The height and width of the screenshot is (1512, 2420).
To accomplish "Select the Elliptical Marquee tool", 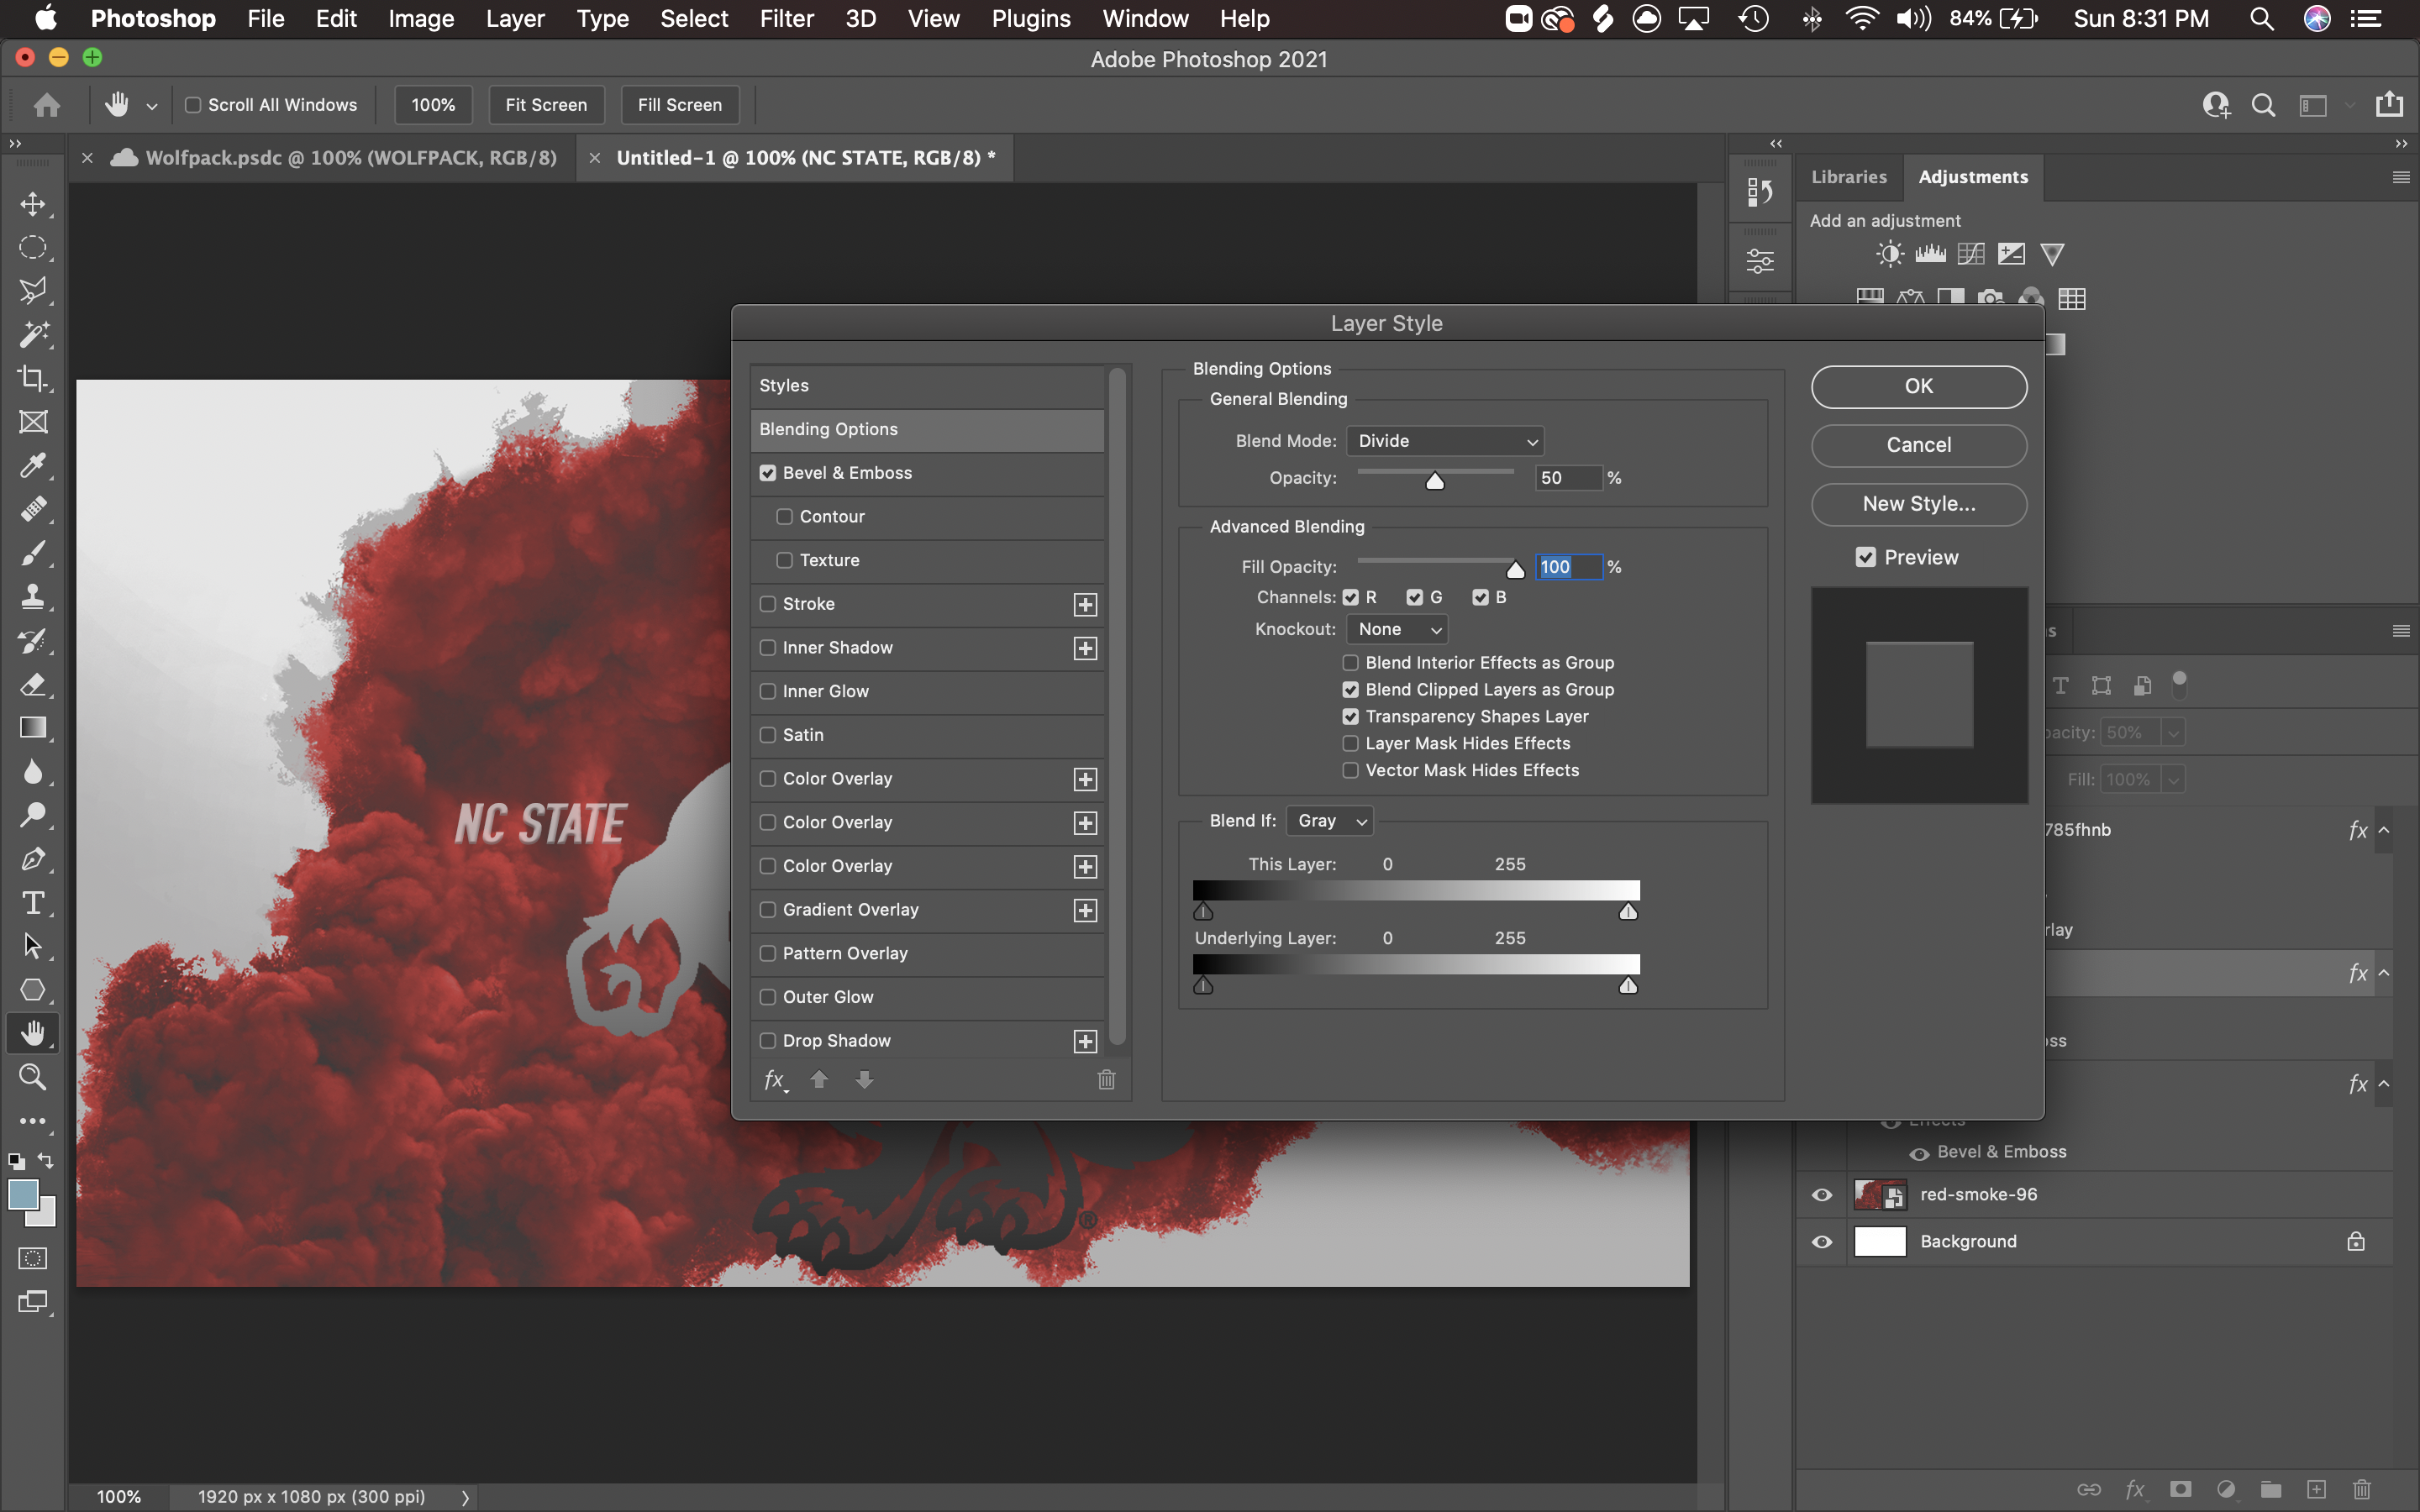I will [x=33, y=248].
